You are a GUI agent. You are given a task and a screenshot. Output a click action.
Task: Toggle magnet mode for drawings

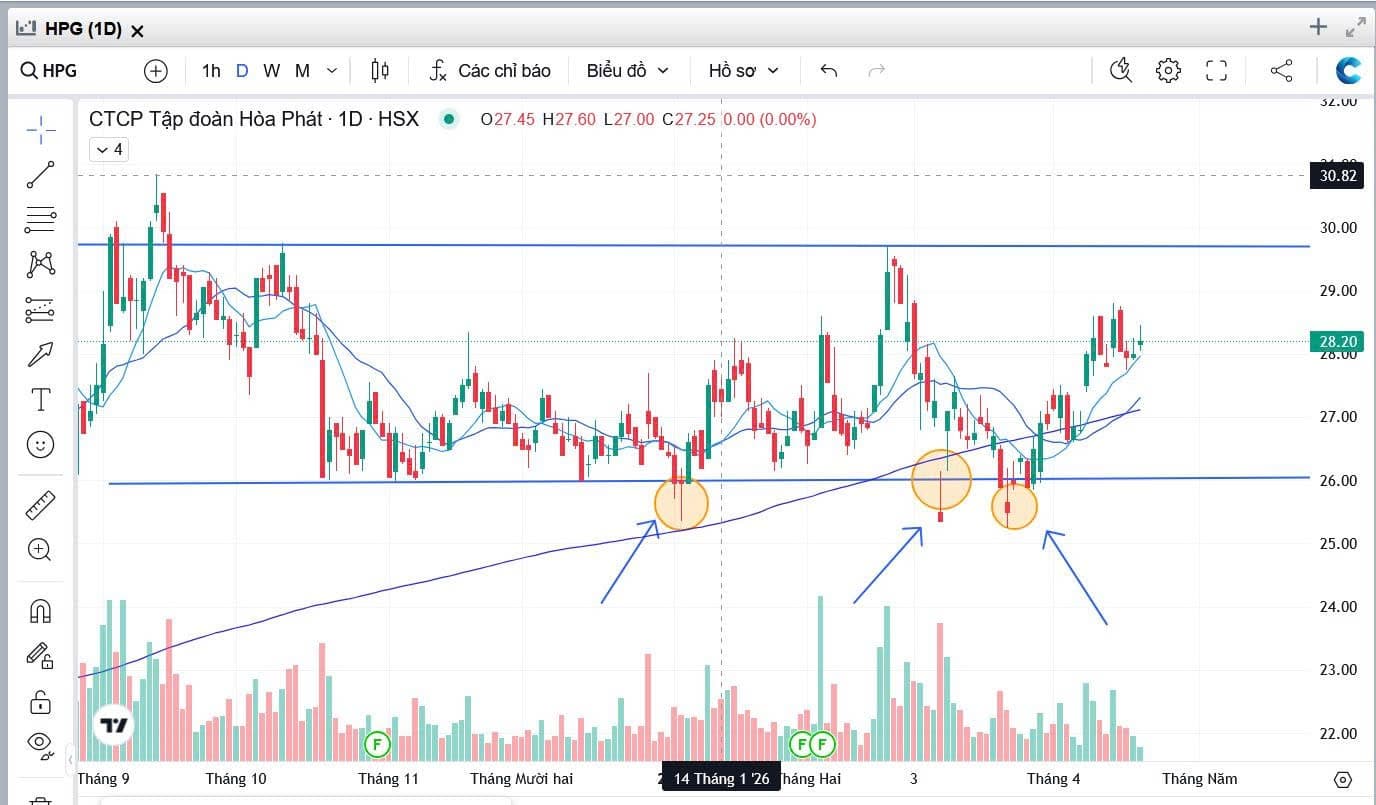41,611
